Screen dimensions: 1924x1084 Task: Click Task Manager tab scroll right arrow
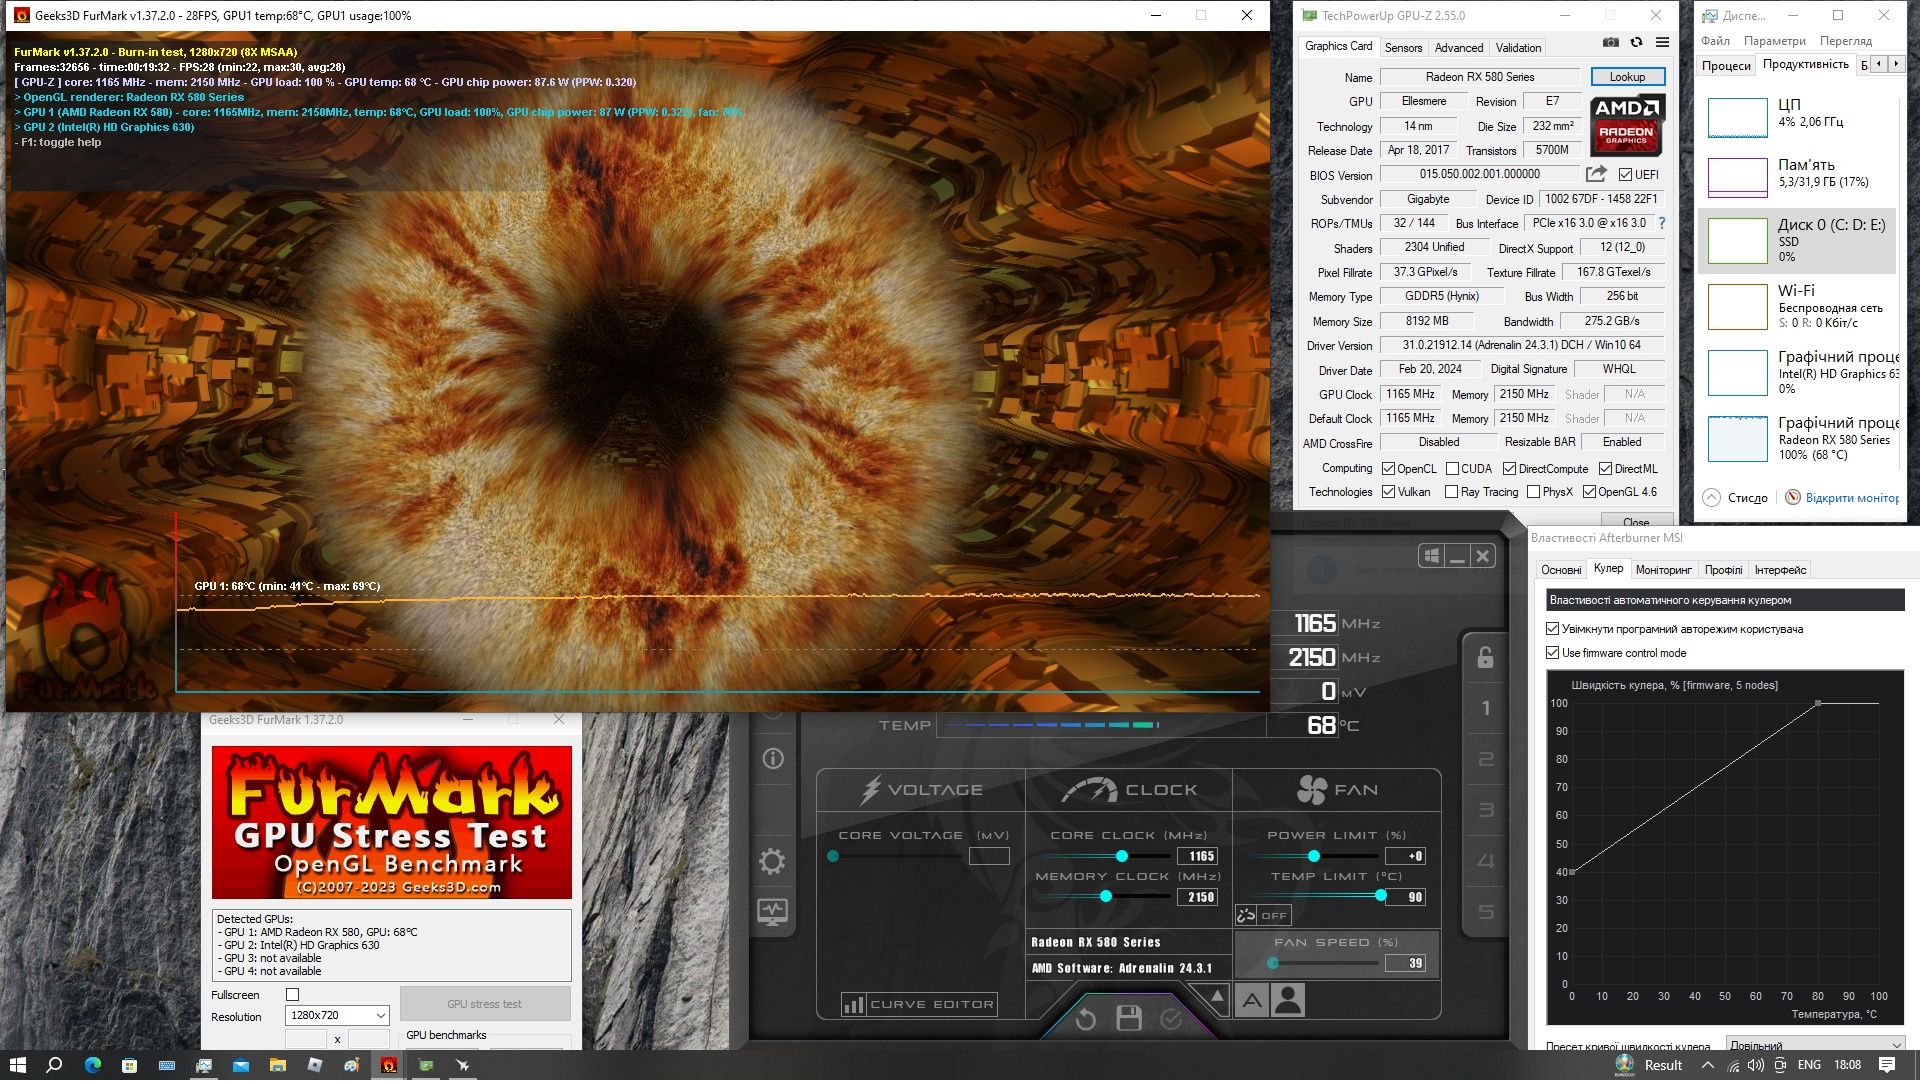[1898, 64]
